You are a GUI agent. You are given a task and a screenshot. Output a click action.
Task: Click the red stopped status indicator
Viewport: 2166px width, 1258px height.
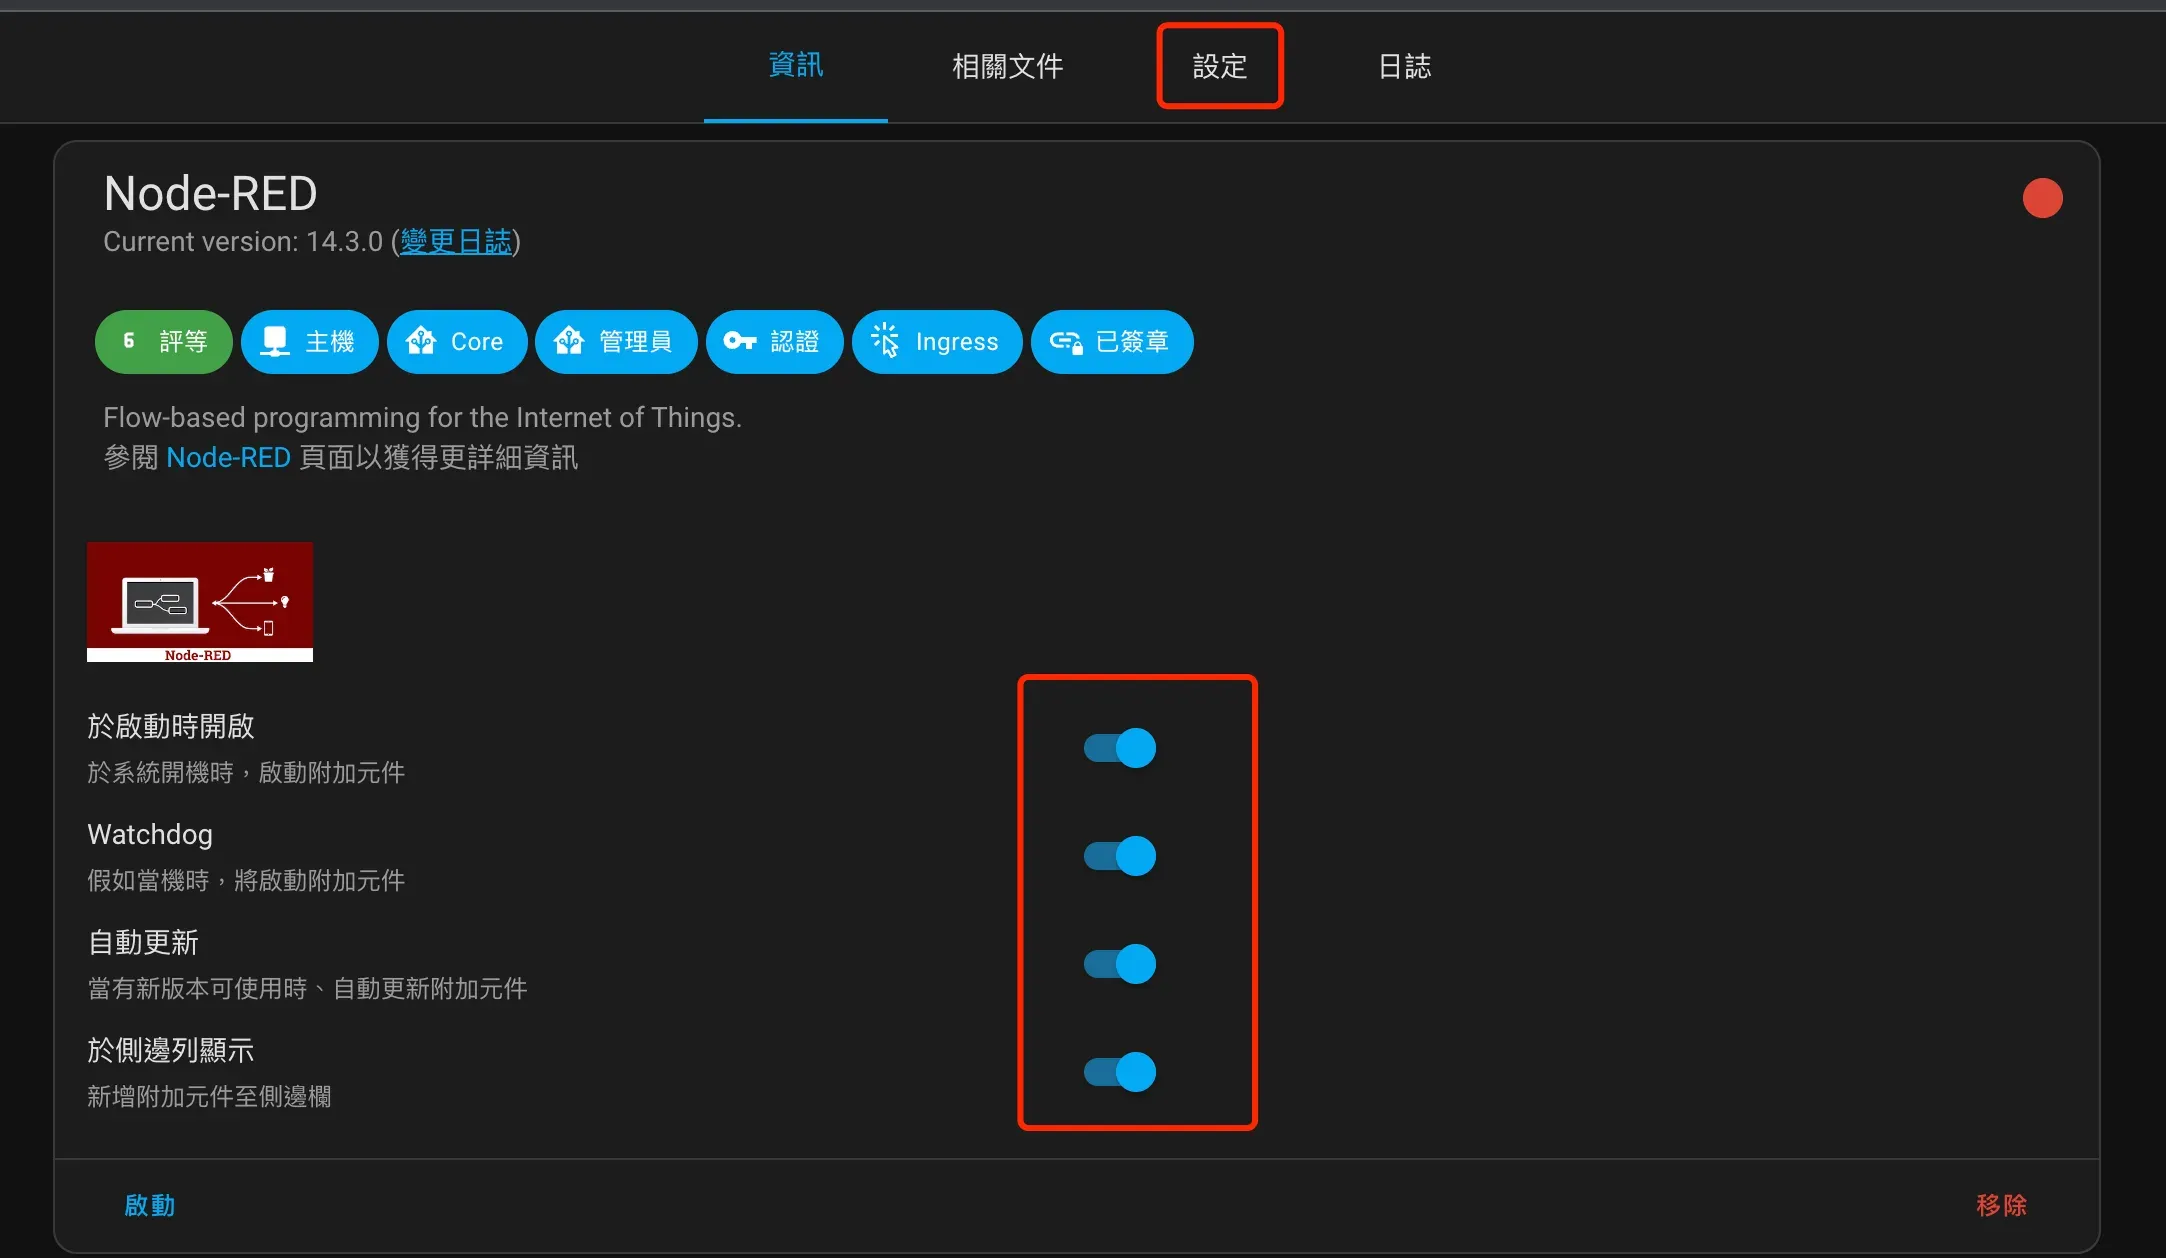[x=2042, y=198]
